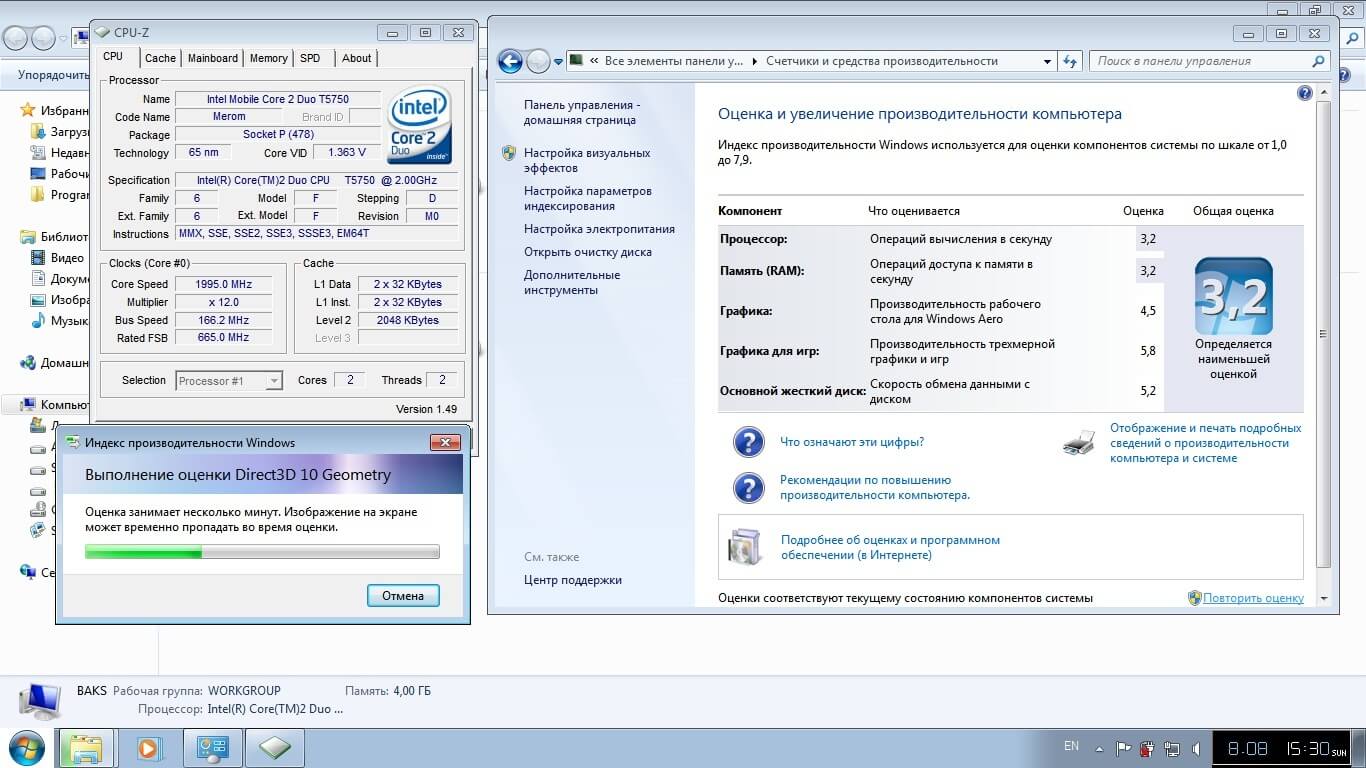Expand the address bar history dropdown
1366x768 pixels.
click(1047, 61)
